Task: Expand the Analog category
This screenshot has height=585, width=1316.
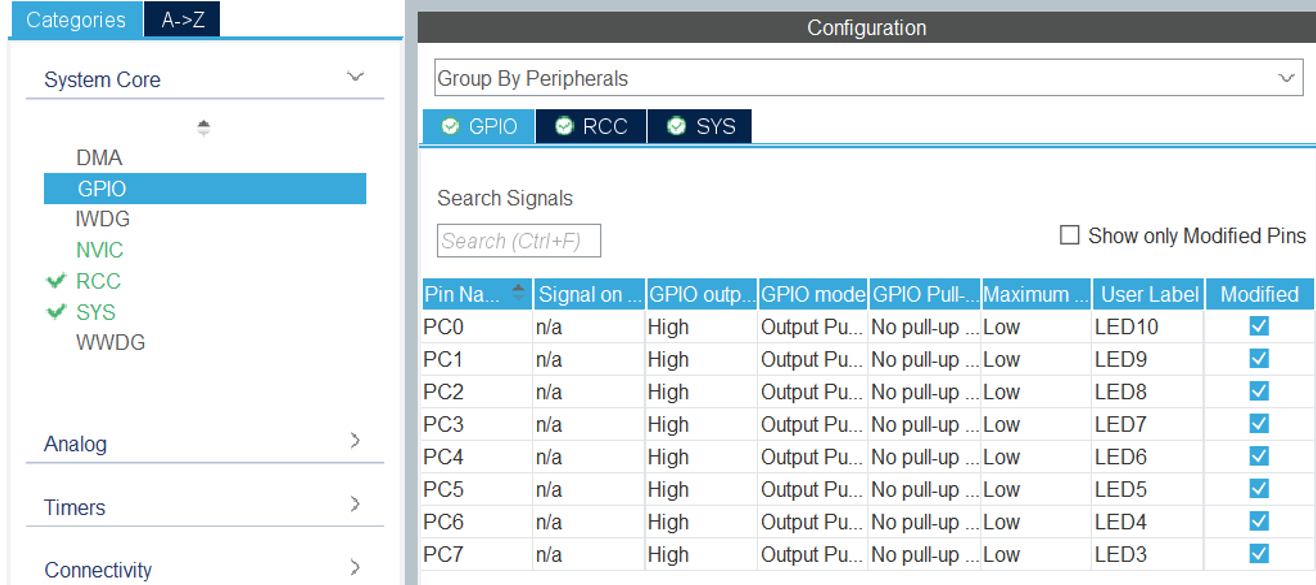Action: click(x=355, y=441)
